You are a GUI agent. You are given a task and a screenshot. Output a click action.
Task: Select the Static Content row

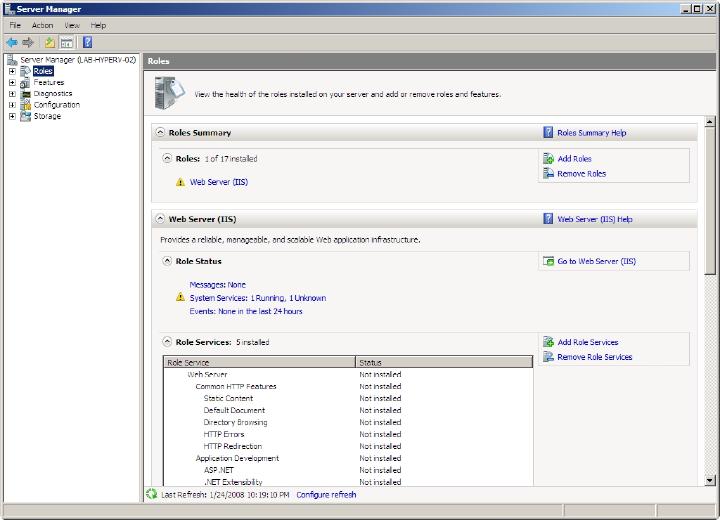pos(348,398)
